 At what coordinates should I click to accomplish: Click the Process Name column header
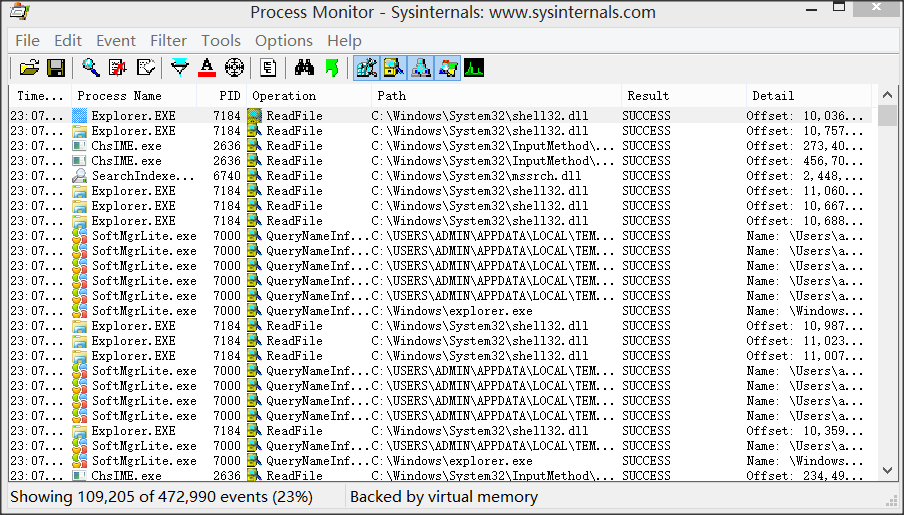coord(134,96)
